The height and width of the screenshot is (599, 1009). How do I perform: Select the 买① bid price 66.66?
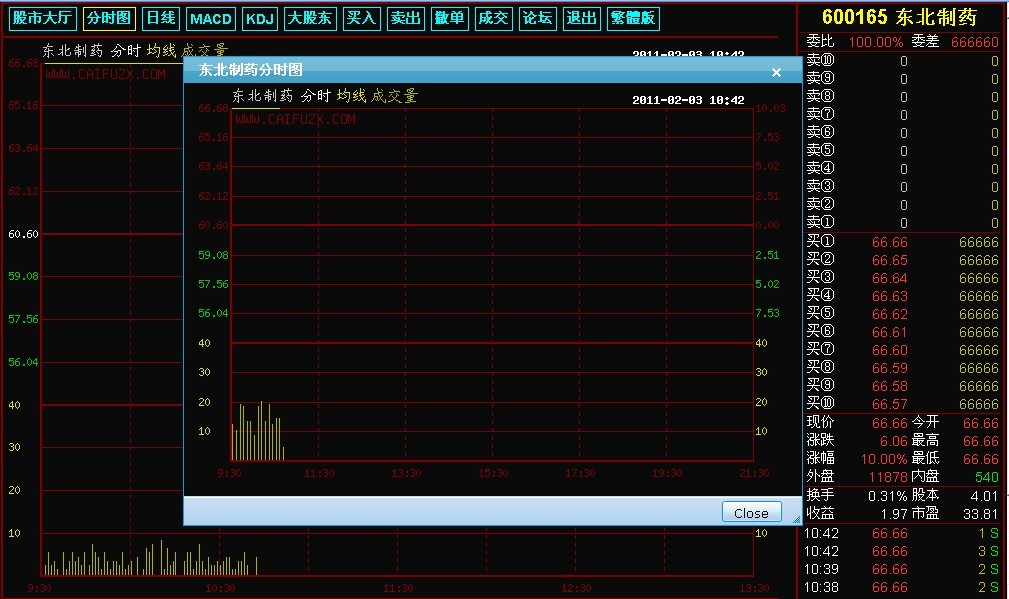(889, 242)
